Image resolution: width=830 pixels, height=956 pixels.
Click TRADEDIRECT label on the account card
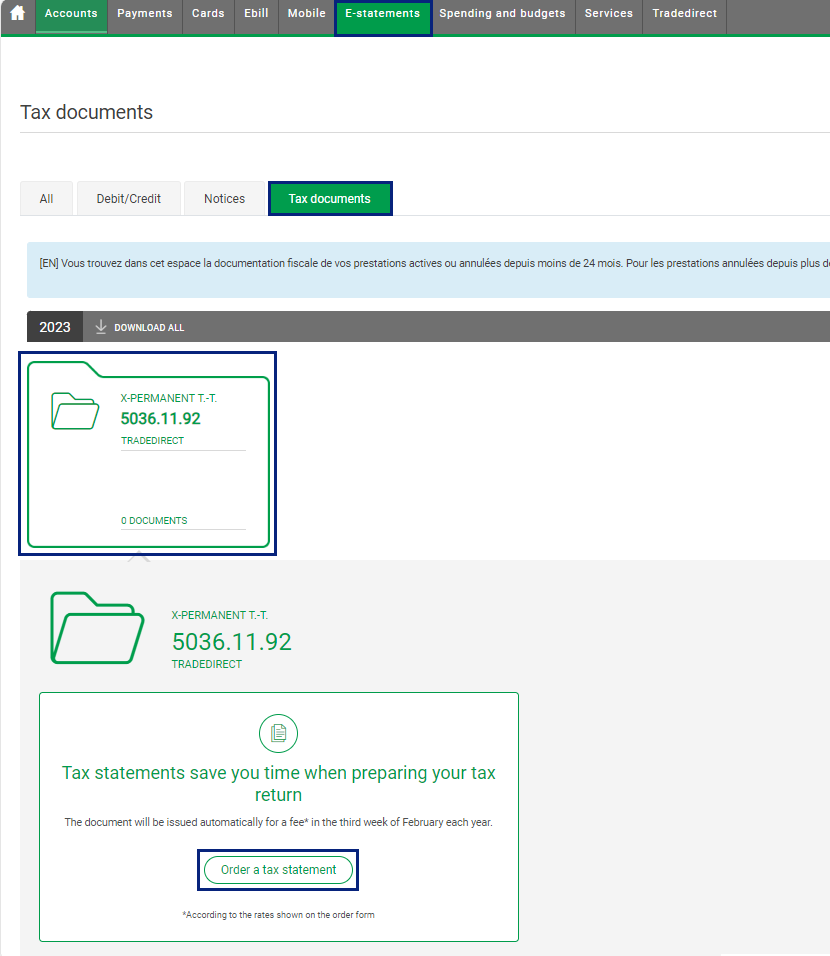click(152, 440)
